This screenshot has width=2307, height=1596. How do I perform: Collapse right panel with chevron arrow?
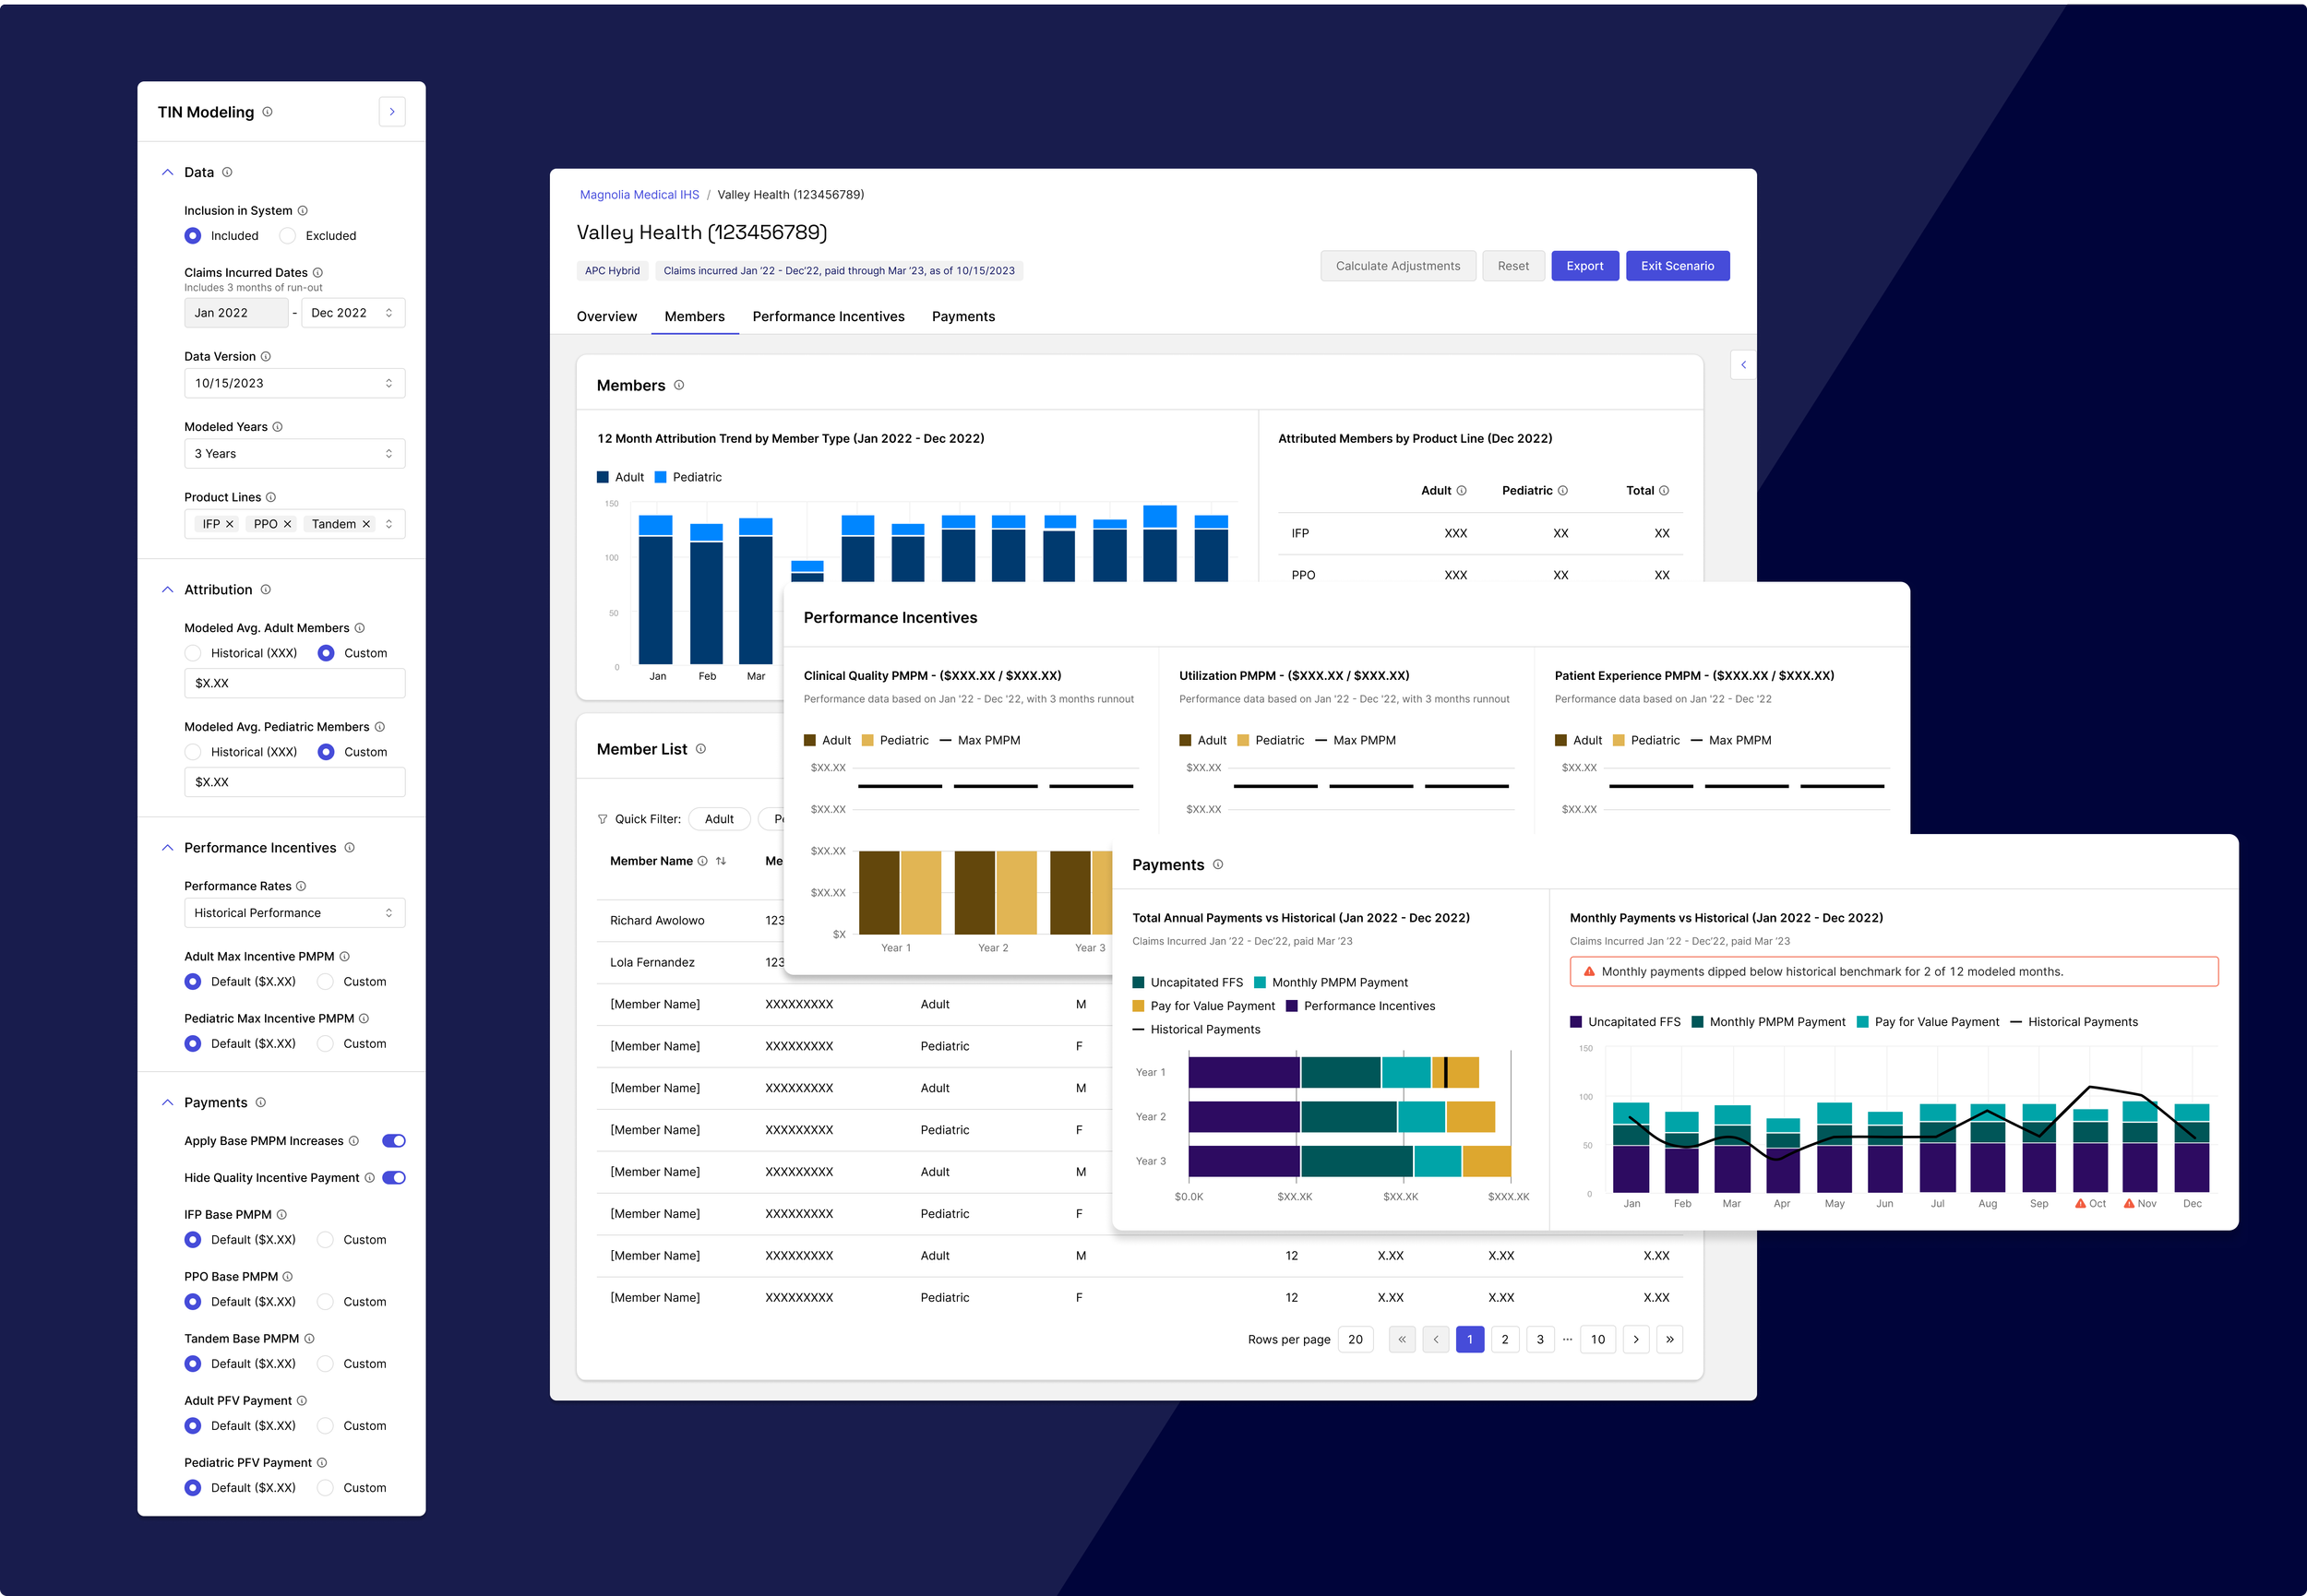pyautogui.click(x=1743, y=365)
